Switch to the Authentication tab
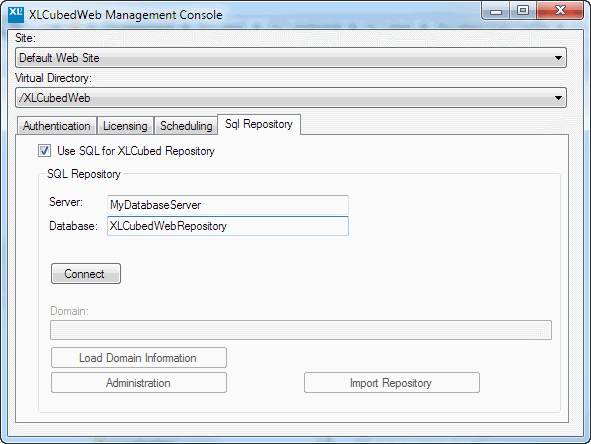 coord(57,126)
